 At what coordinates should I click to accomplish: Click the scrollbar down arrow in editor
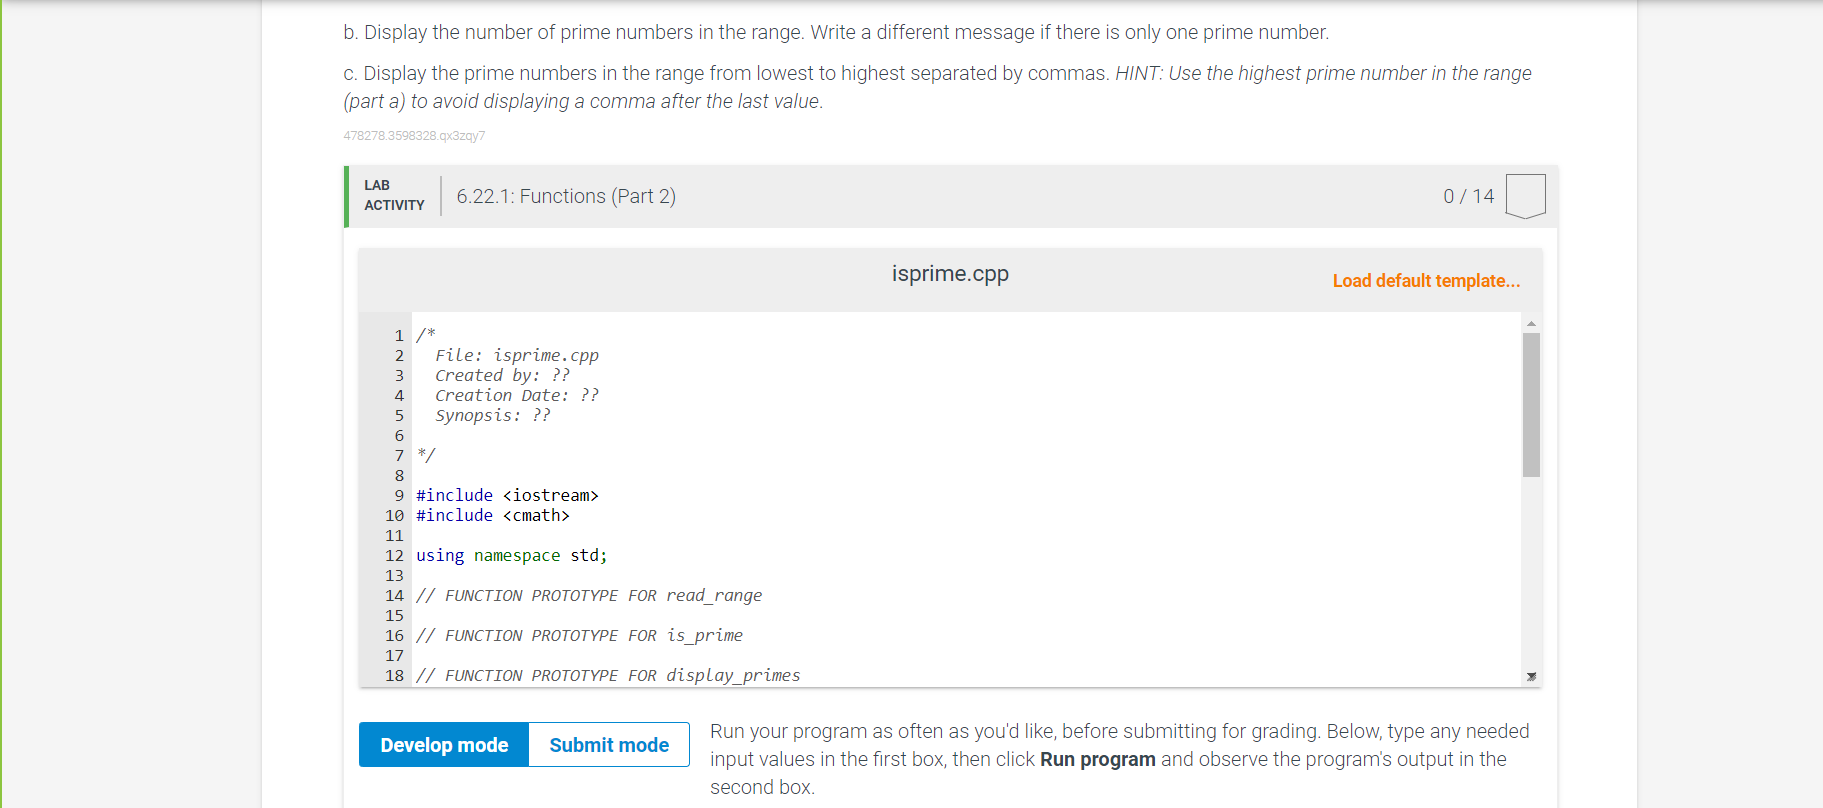click(1531, 677)
